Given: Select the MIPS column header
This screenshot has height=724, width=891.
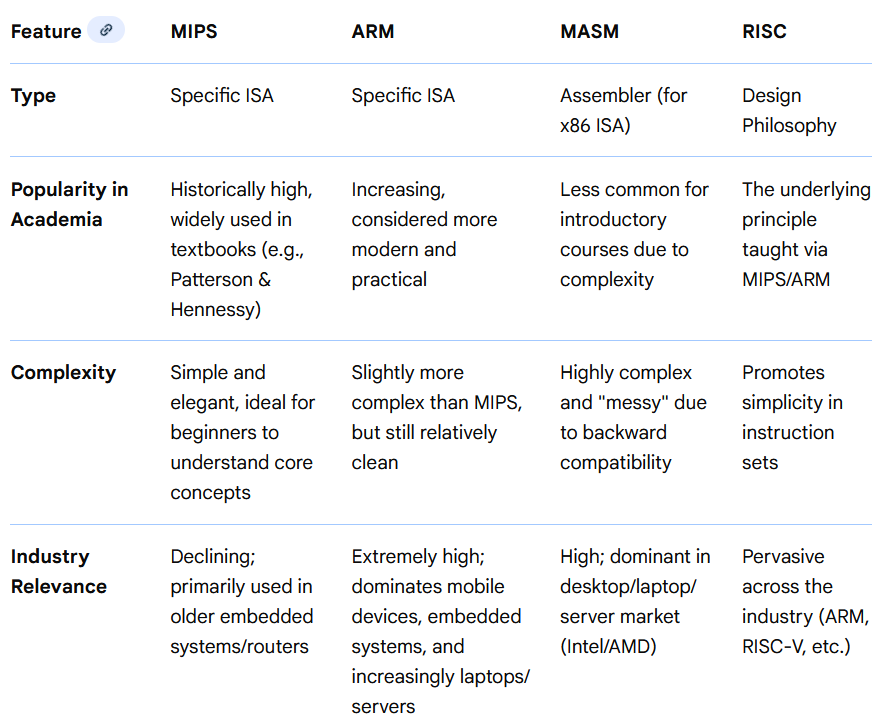Looking at the screenshot, I should pos(194,32).
